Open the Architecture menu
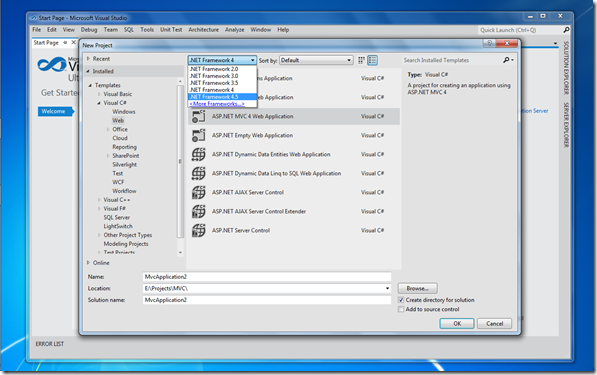 point(203,30)
